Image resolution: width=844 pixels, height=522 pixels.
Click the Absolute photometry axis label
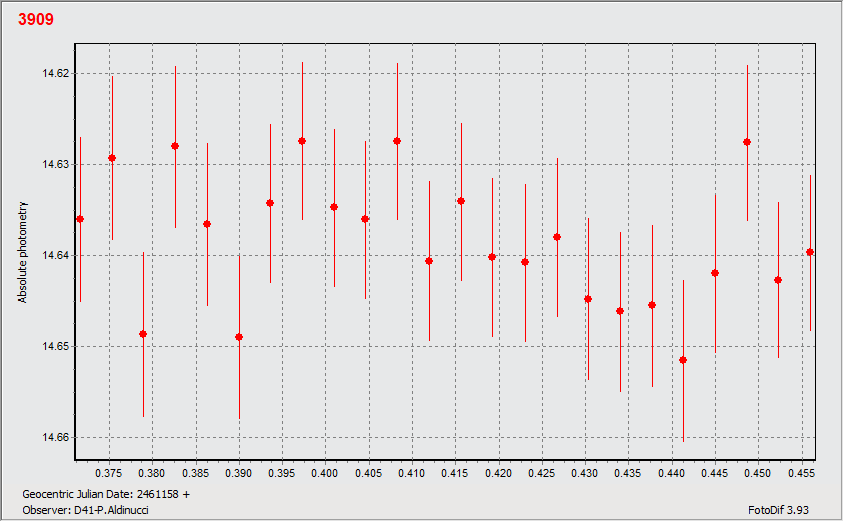[x=22, y=253]
